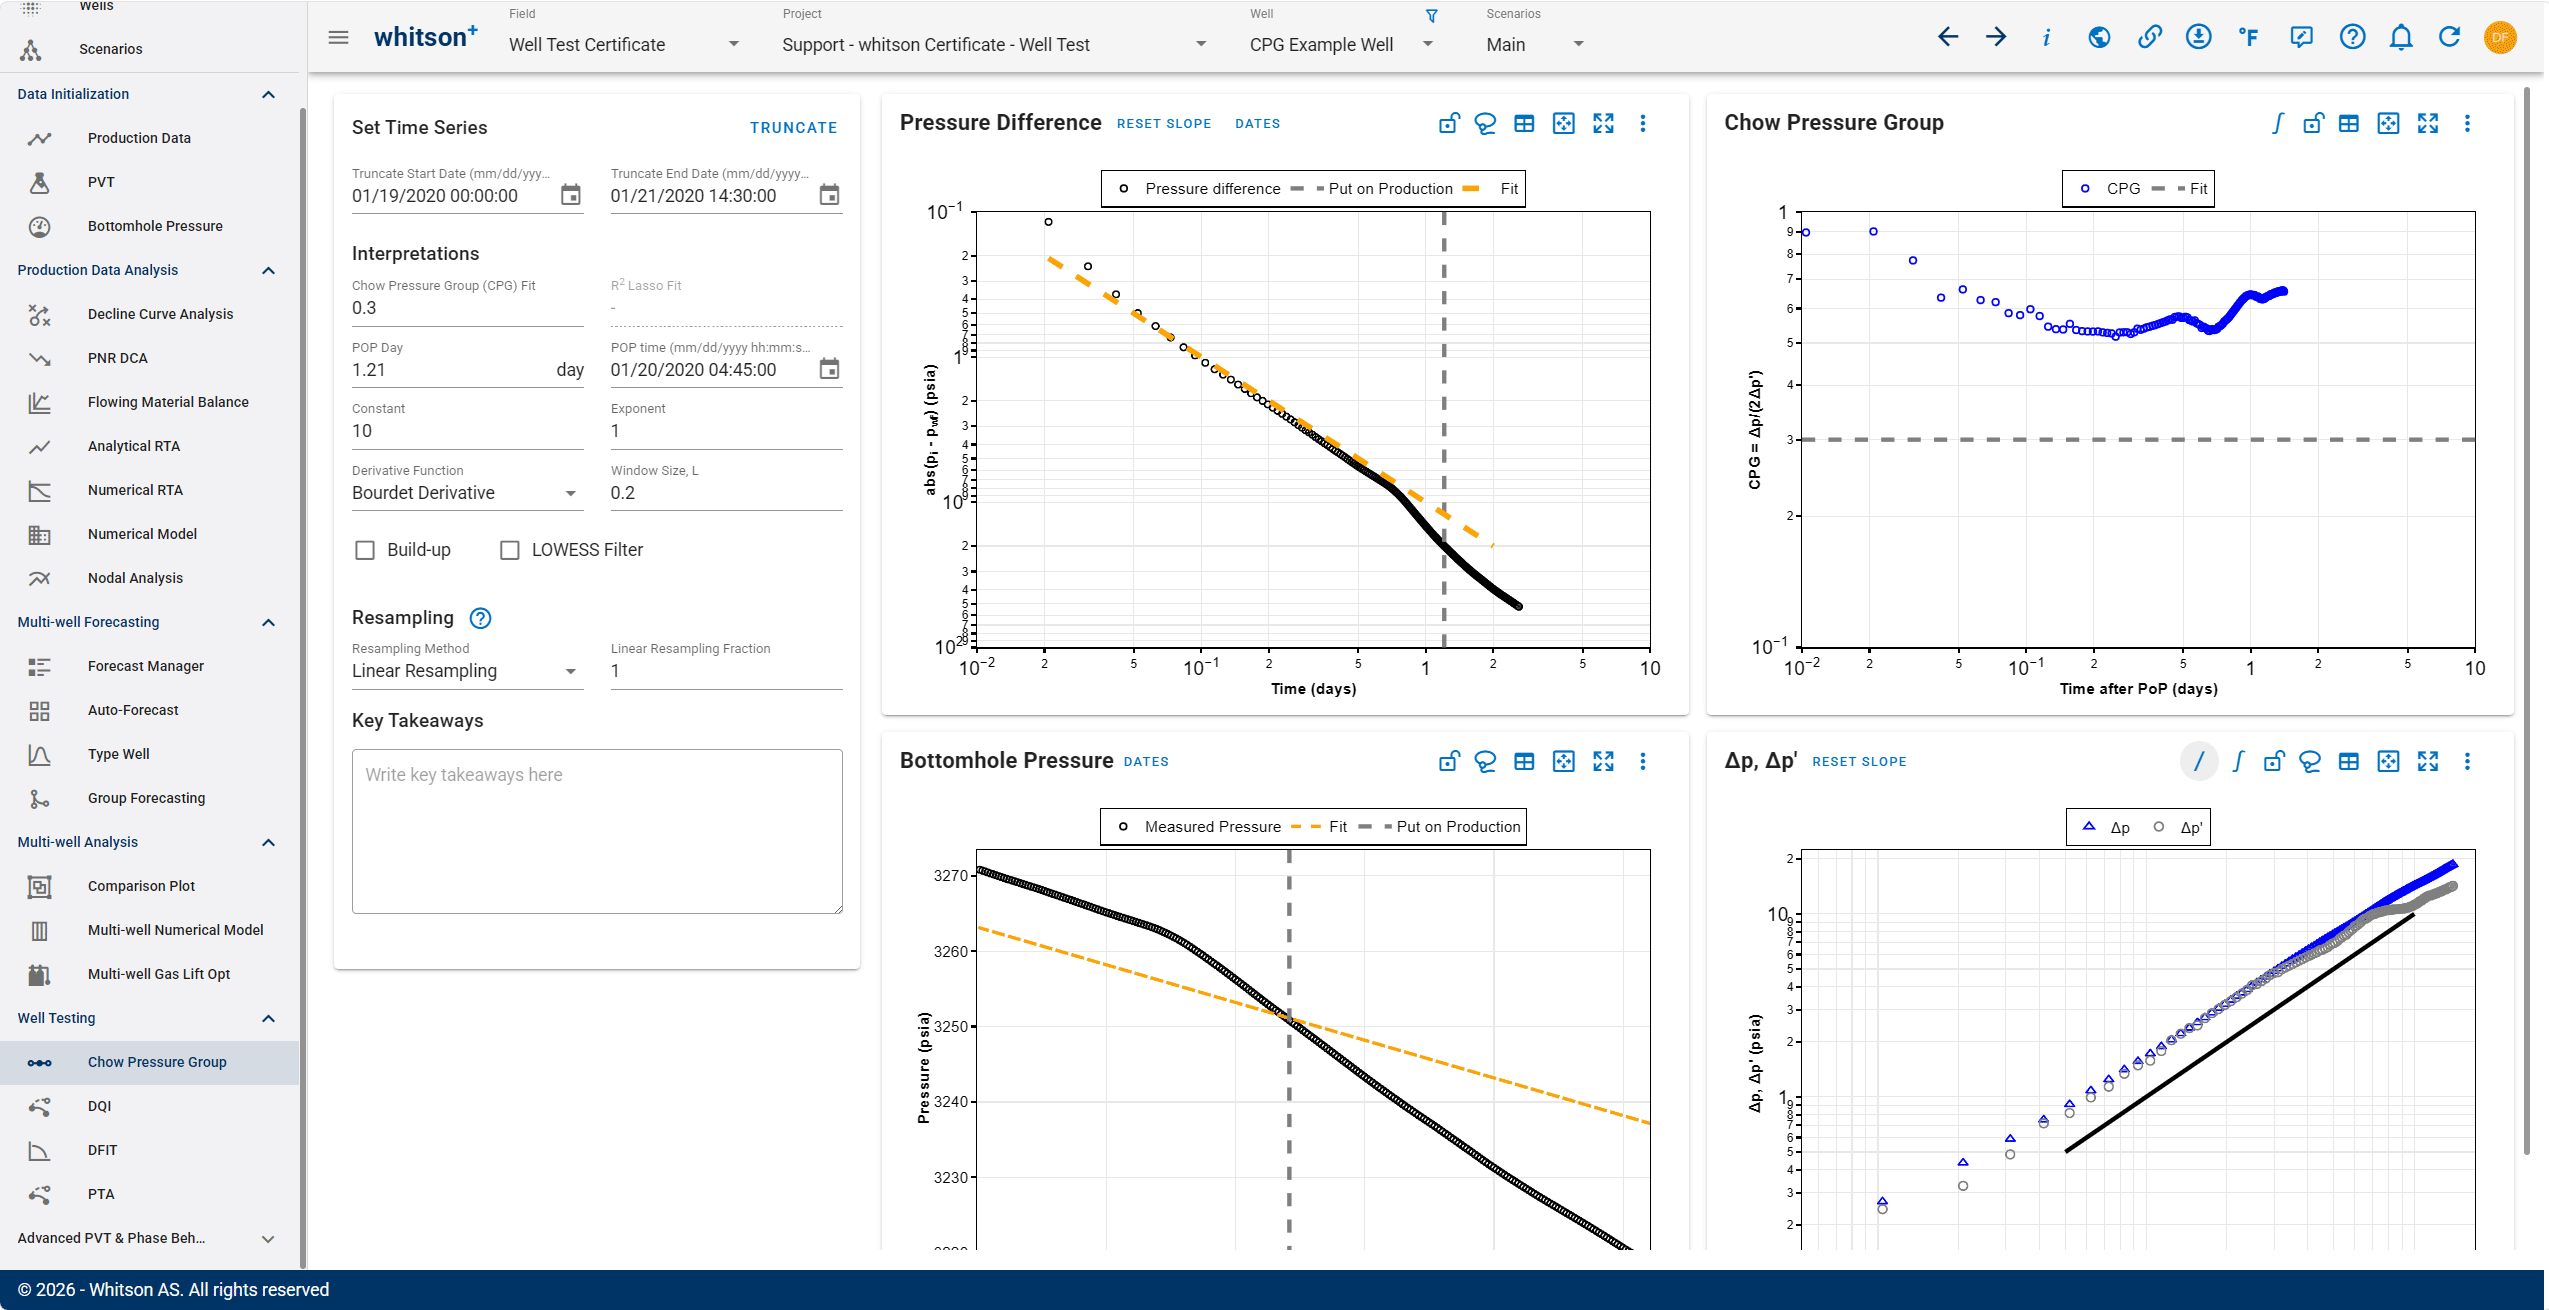Open the notifications bell icon
Screen dimensions: 2549x1310
point(2401,38)
